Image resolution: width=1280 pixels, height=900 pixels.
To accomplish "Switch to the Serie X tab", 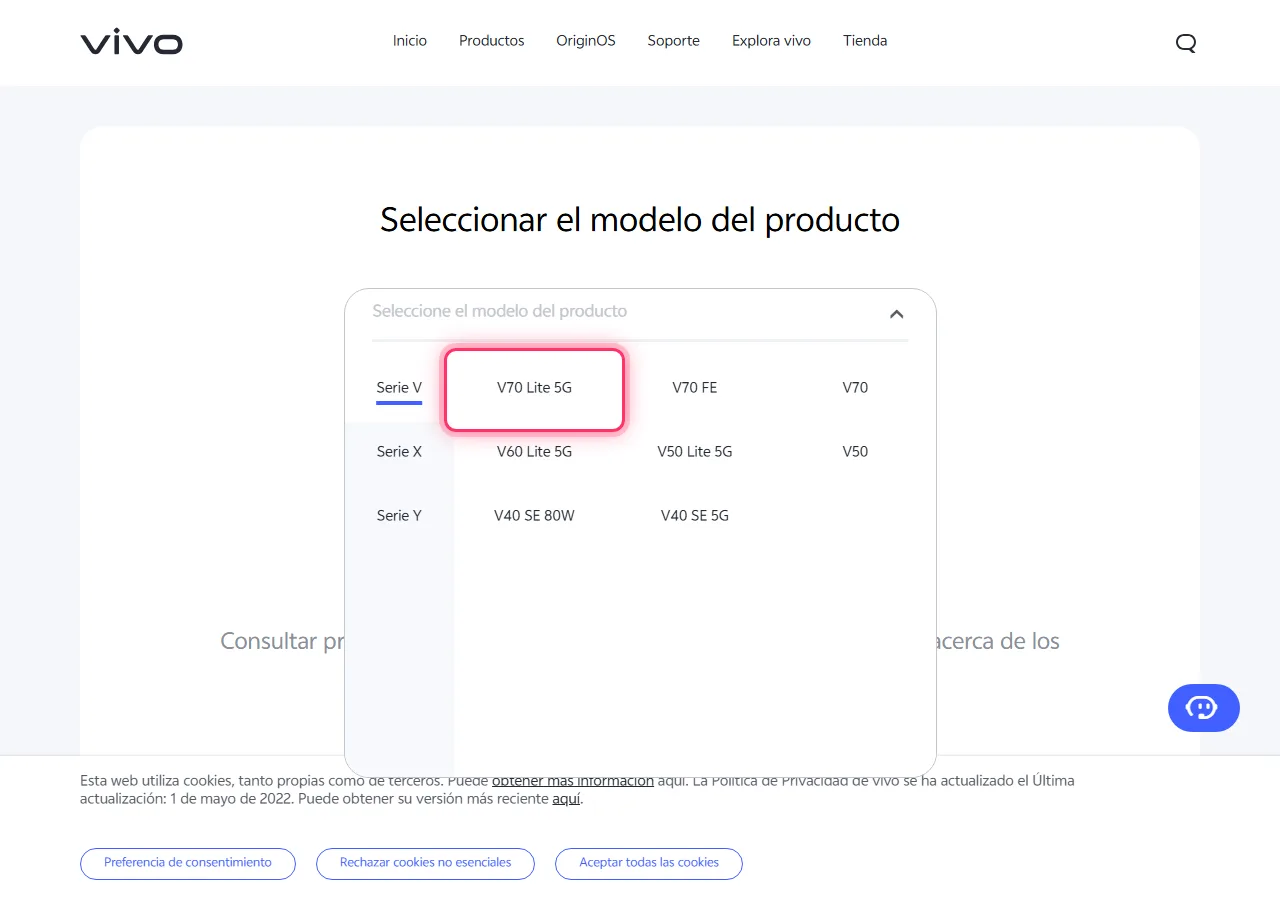I will click(x=399, y=452).
